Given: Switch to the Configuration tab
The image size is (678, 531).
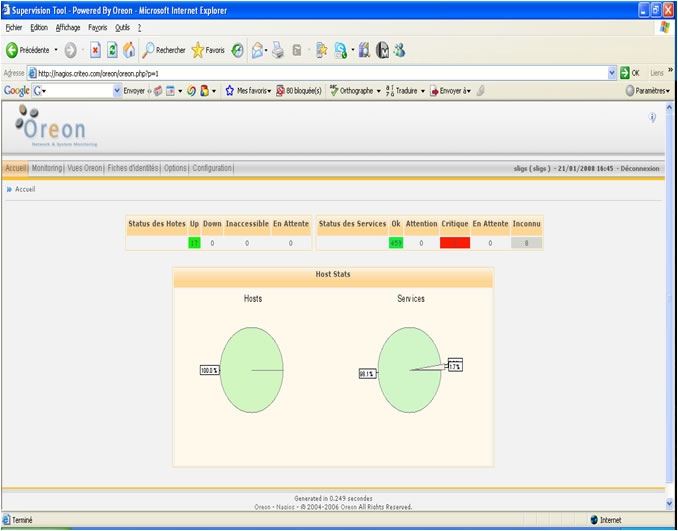Looking at the screenshot, I should [212, 168].
